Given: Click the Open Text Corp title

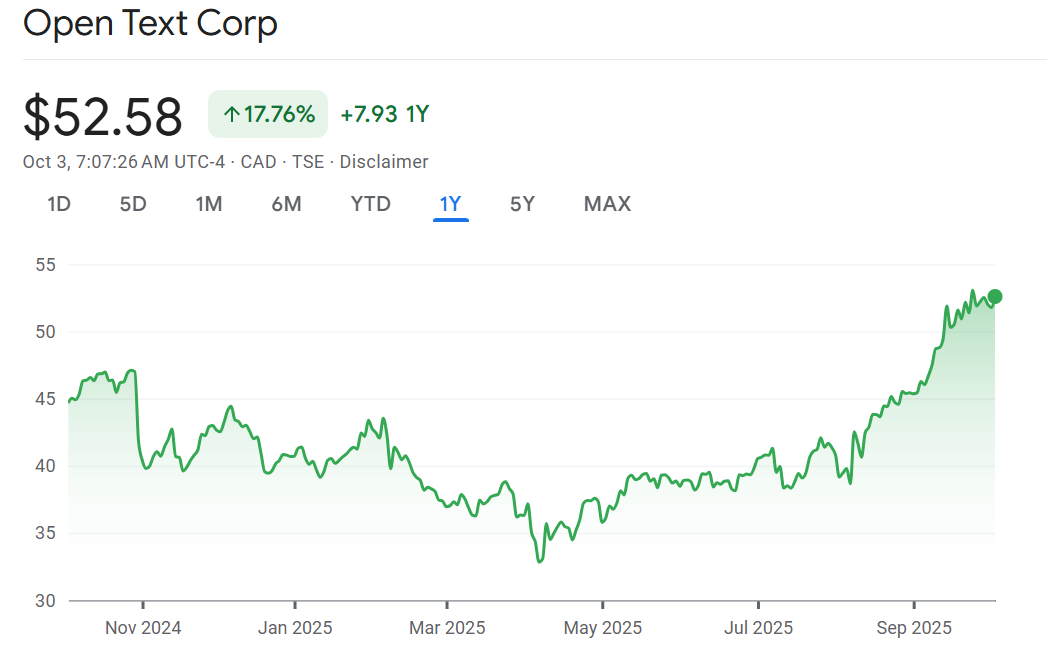Looking at the screenshot, I should coord(150,23).
